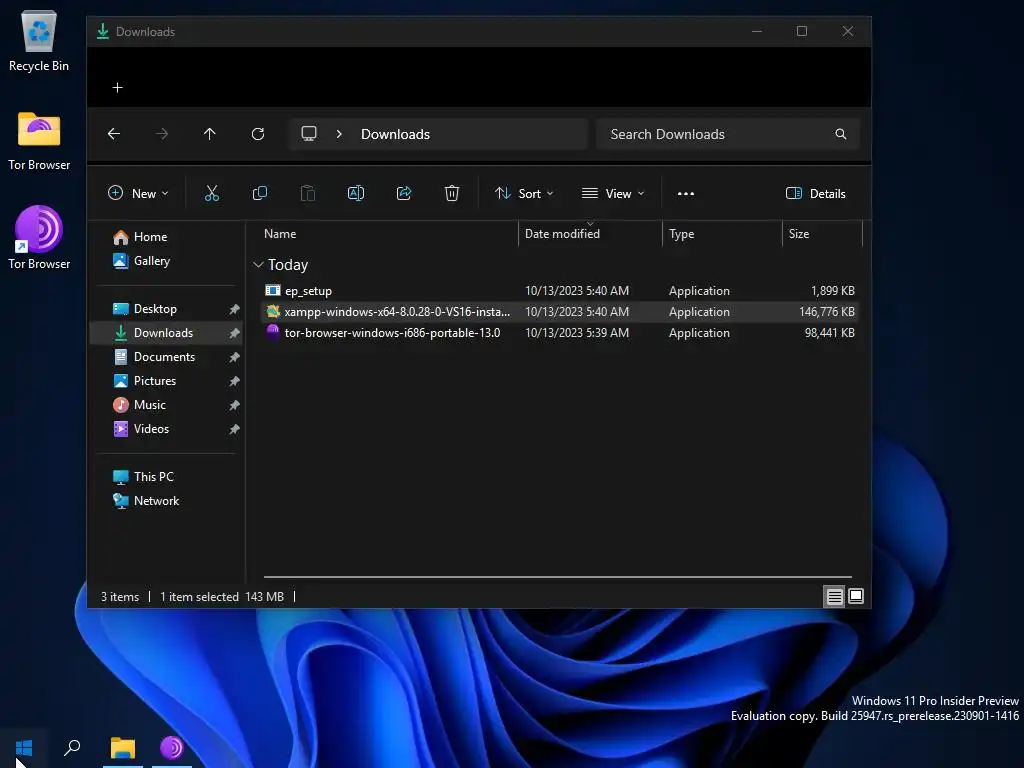The image size is (1024, 768).
Task: Open taskbar Search
Action: 72,748
